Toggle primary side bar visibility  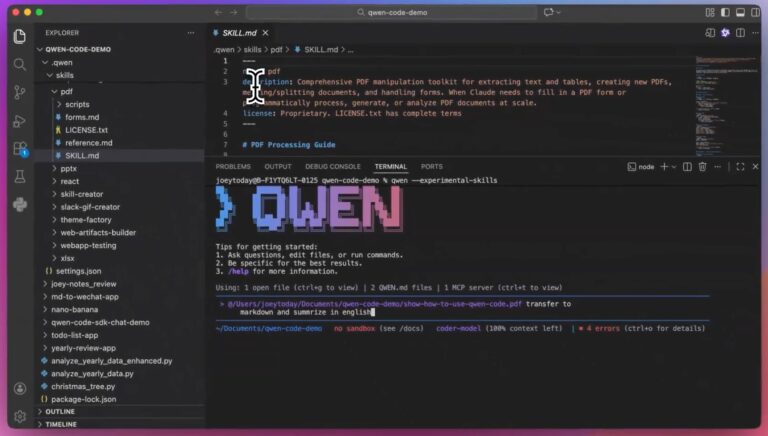(x=725, y=12)
